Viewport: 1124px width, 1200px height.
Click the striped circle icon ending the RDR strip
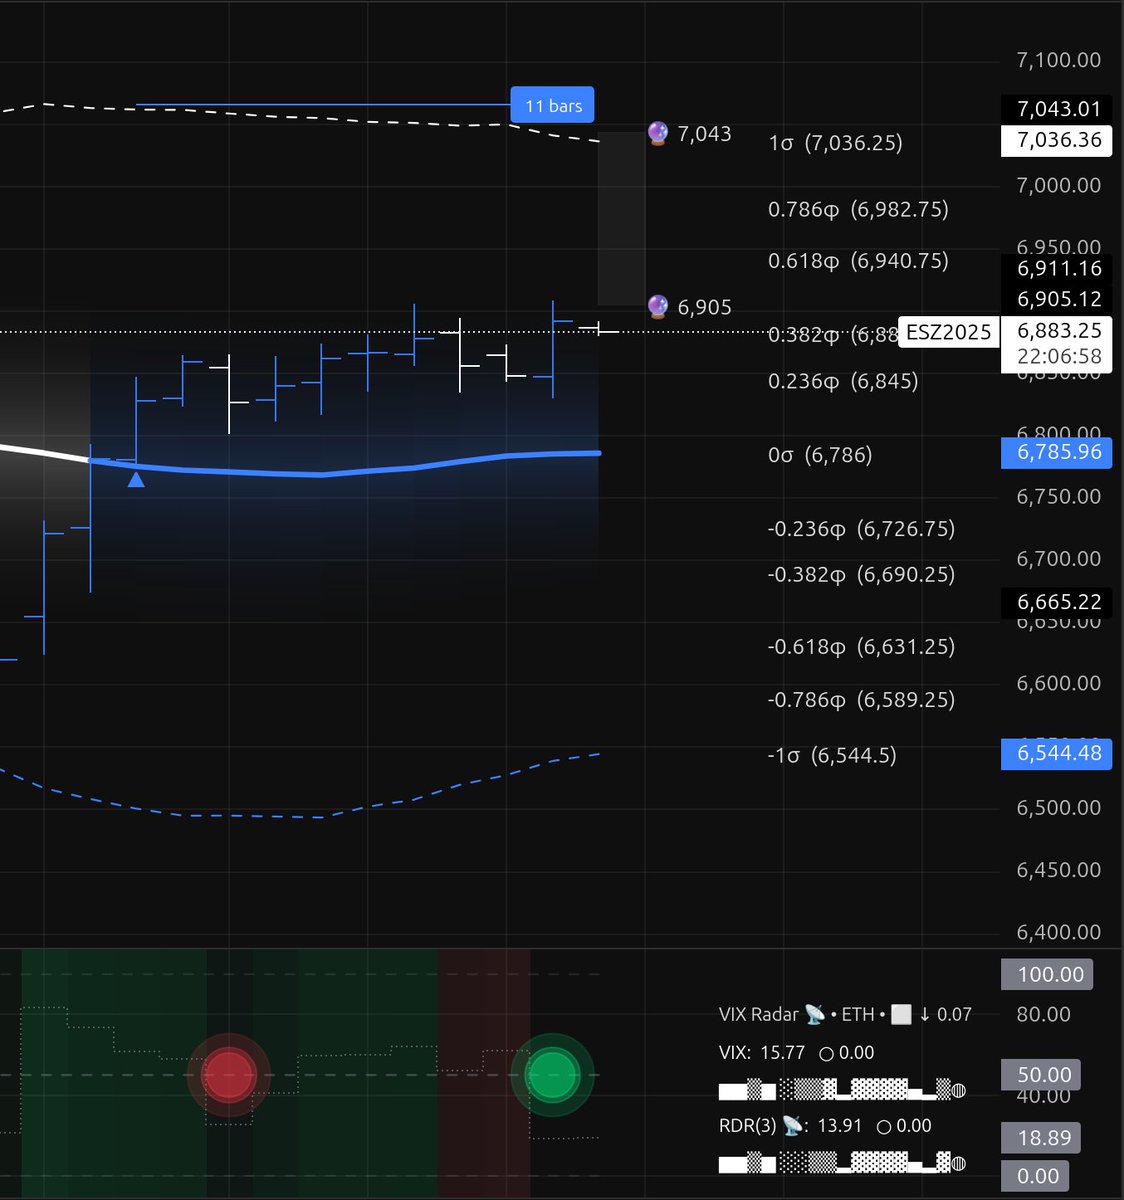pos(957,1162)
